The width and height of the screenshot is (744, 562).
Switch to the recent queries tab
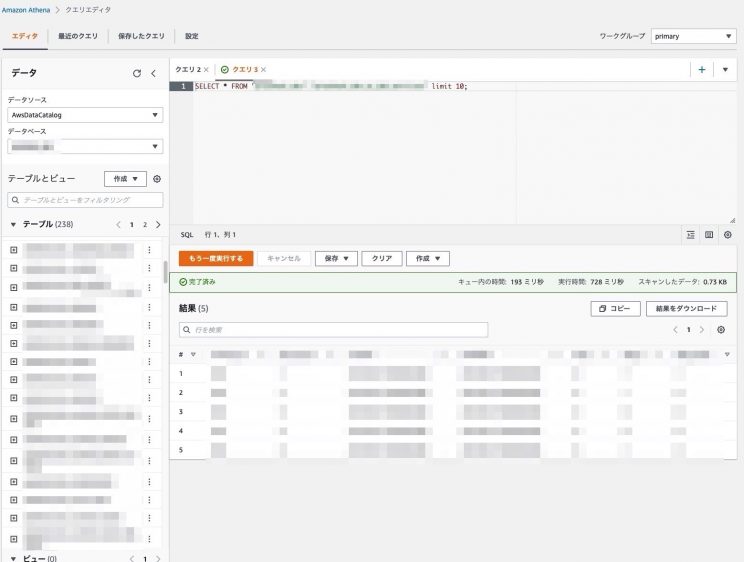pos(78,36)
